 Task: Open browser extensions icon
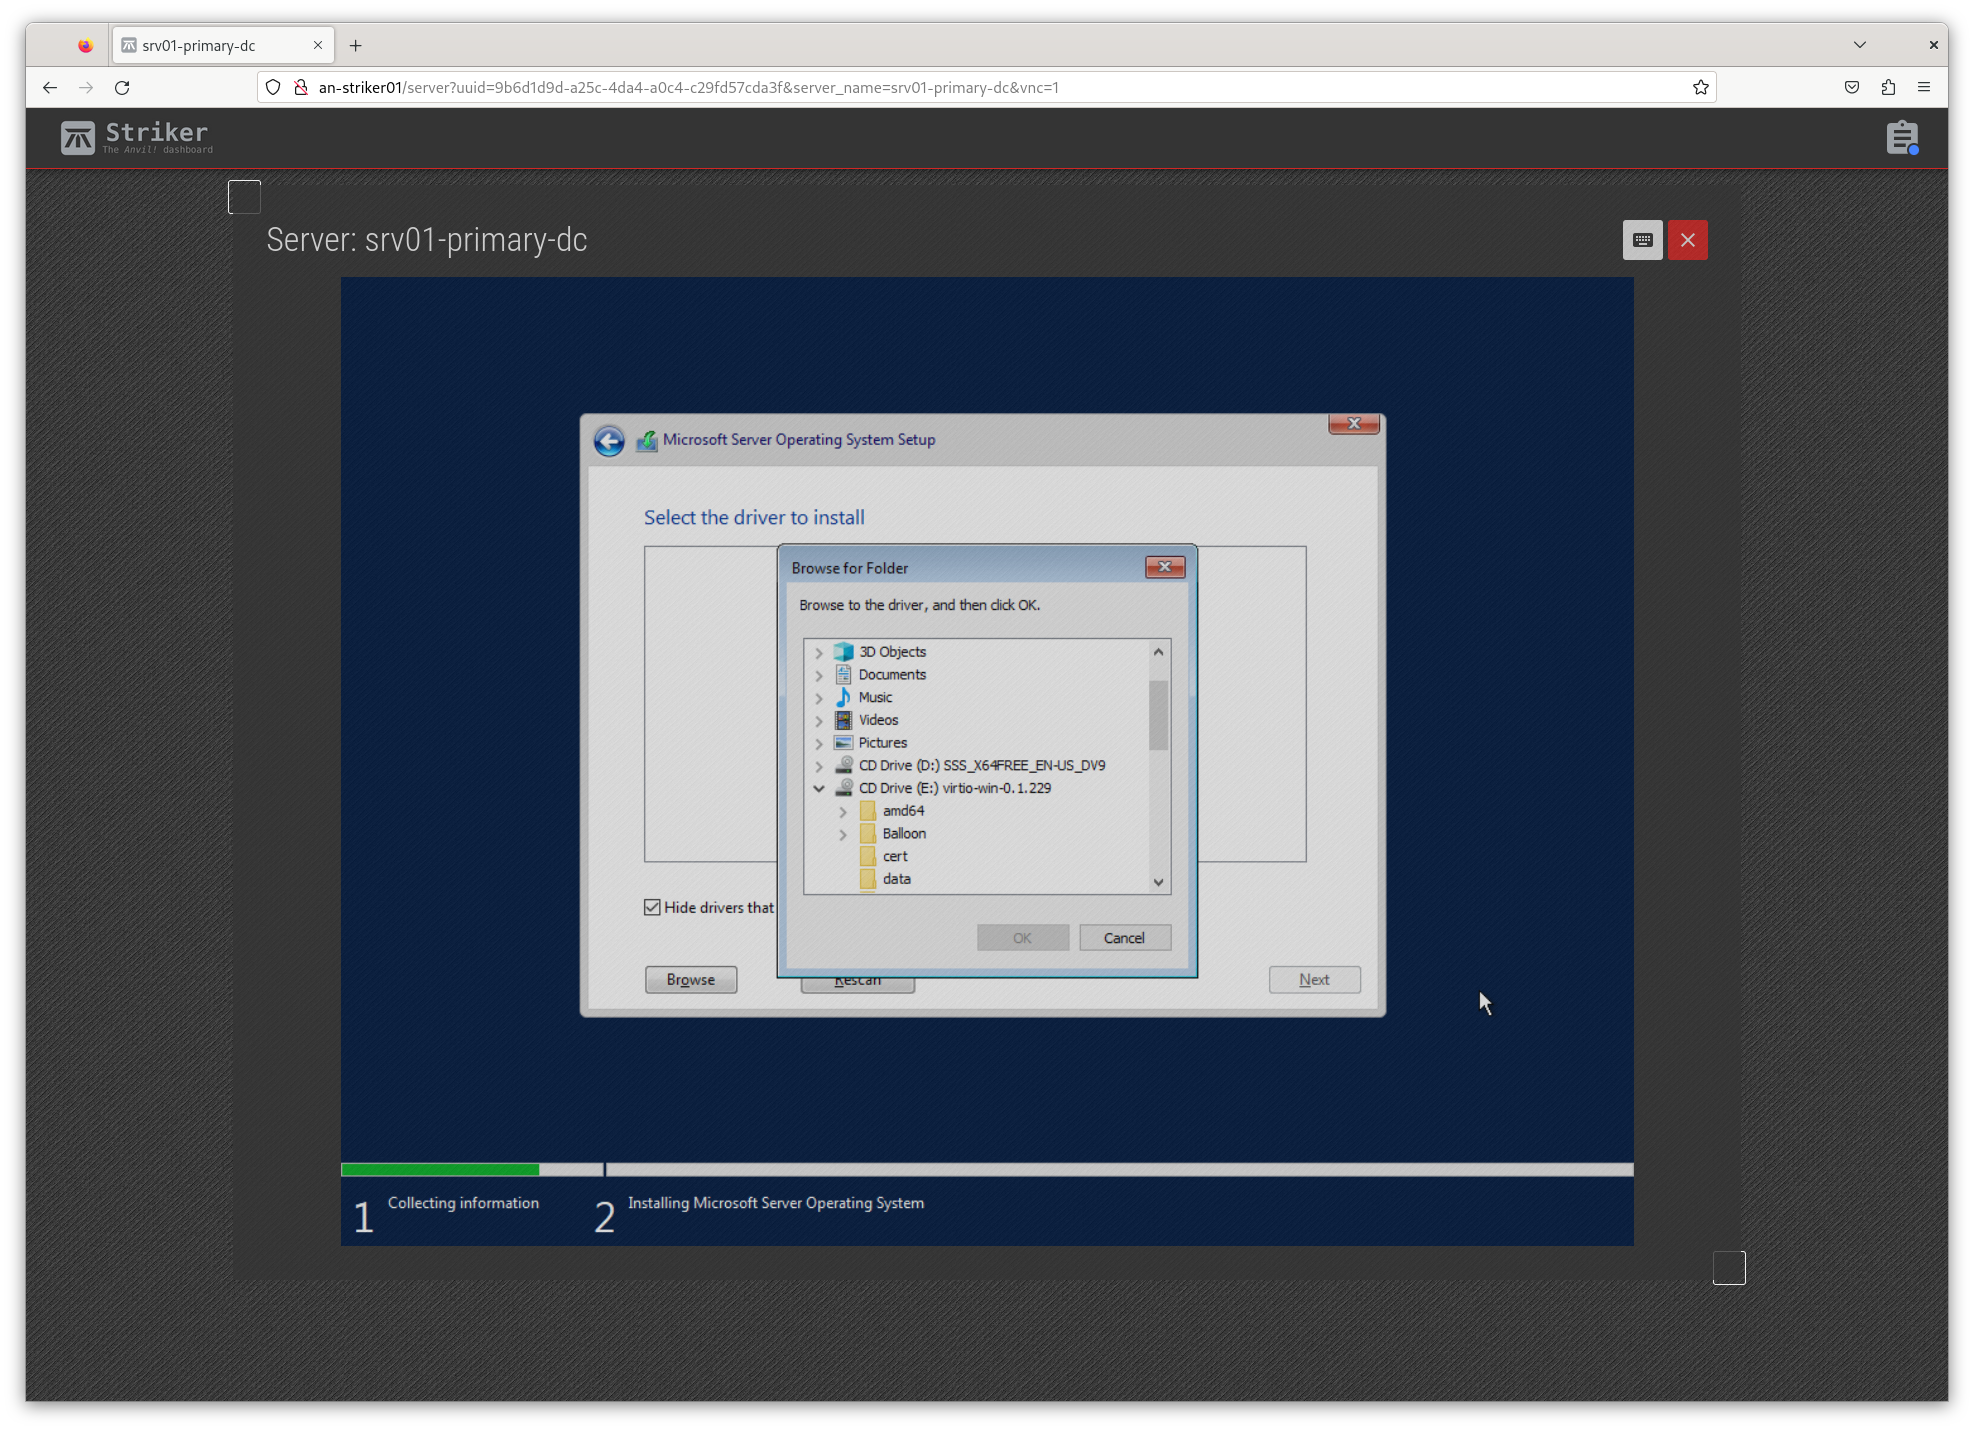[1888, 88]
